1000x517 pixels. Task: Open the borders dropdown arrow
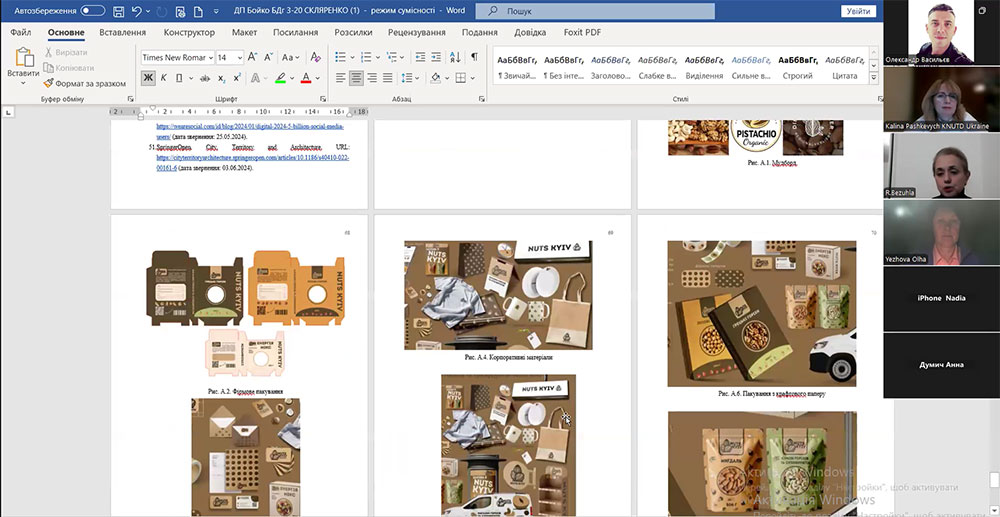pyautogui.click(x=473, y=78)
